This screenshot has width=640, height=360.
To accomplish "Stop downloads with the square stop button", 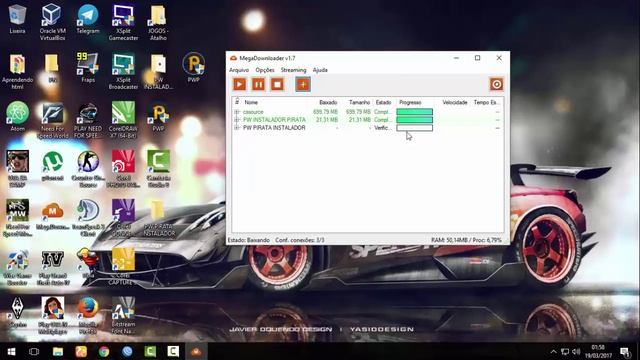I will click(x=278, y=84).
